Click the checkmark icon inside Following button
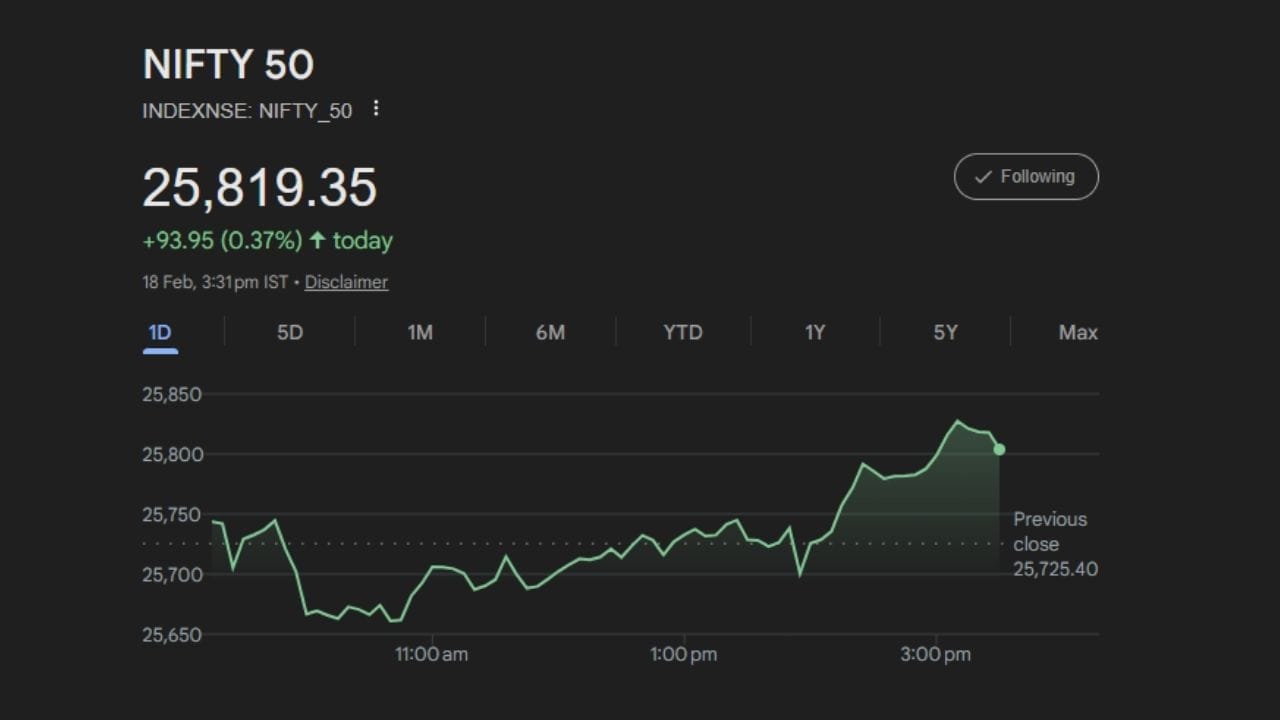This screenshot has width=1280, height=720. click(983, 177)
